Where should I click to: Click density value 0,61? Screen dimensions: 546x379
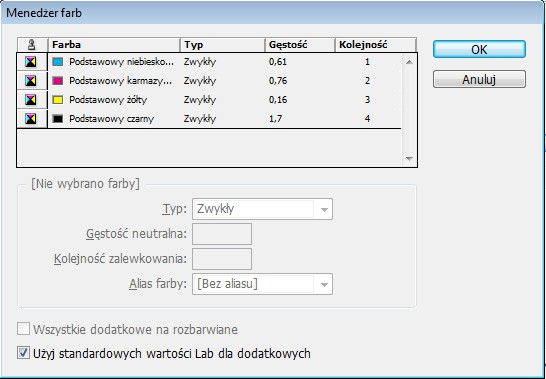pos(278,62)
